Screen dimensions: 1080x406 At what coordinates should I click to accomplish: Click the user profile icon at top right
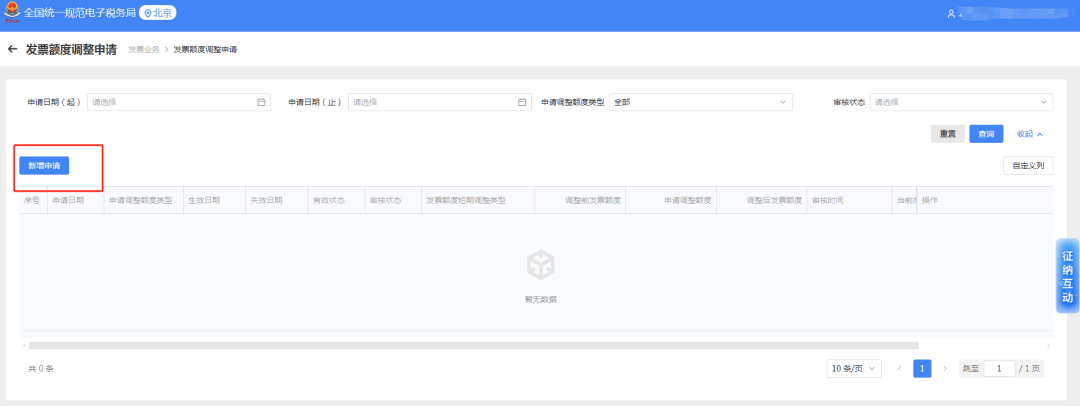point(951,14)
